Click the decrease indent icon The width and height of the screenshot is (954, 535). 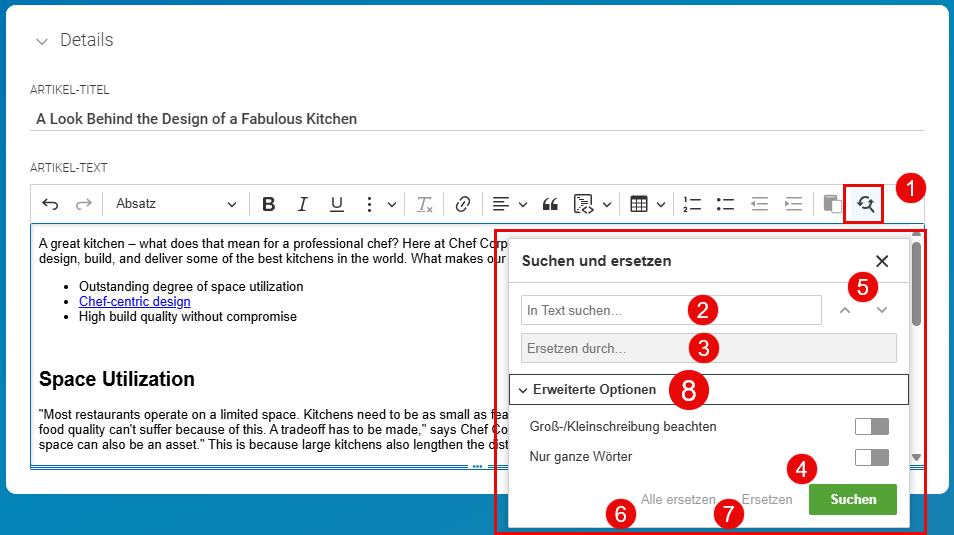[x=759, y=204]
